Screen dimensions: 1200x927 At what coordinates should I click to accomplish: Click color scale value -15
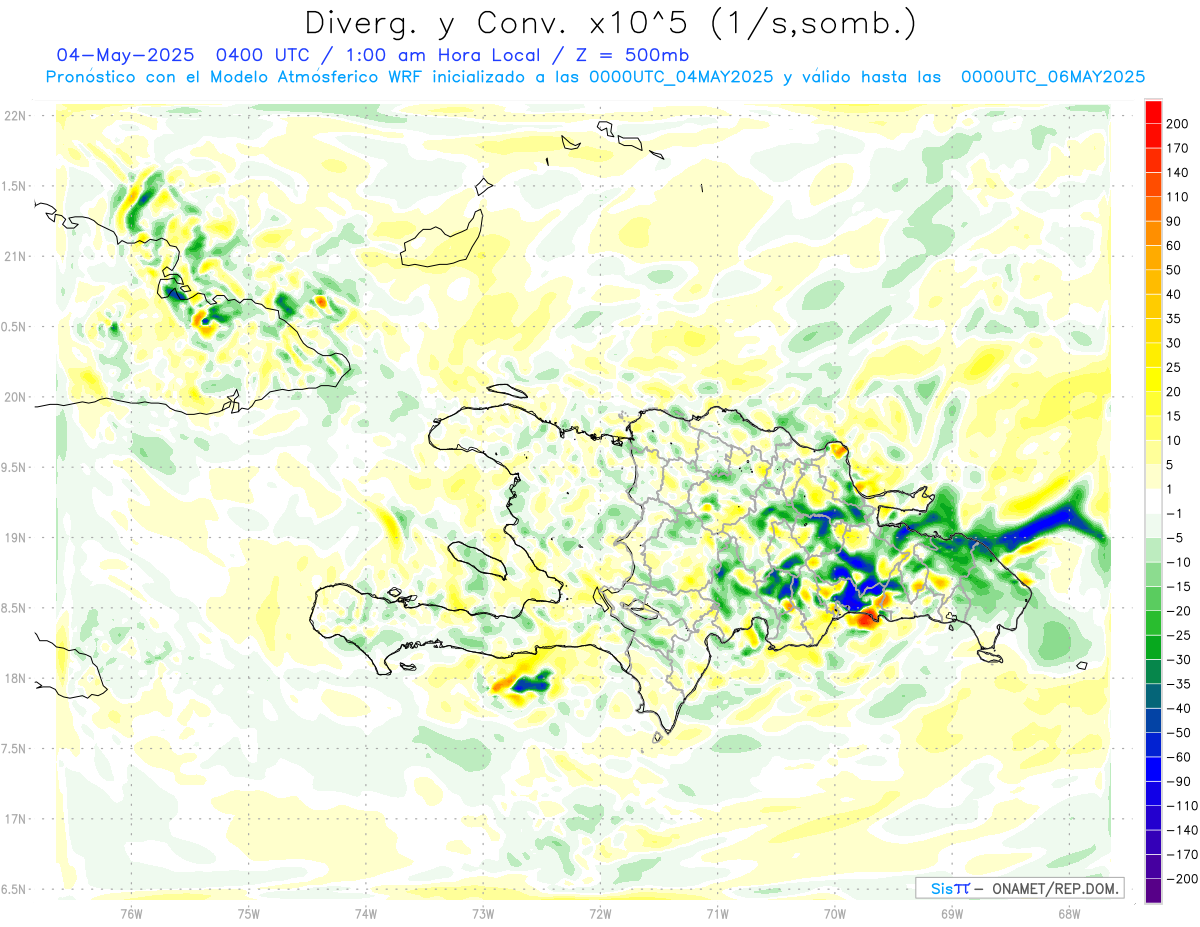coord(1177,587)
